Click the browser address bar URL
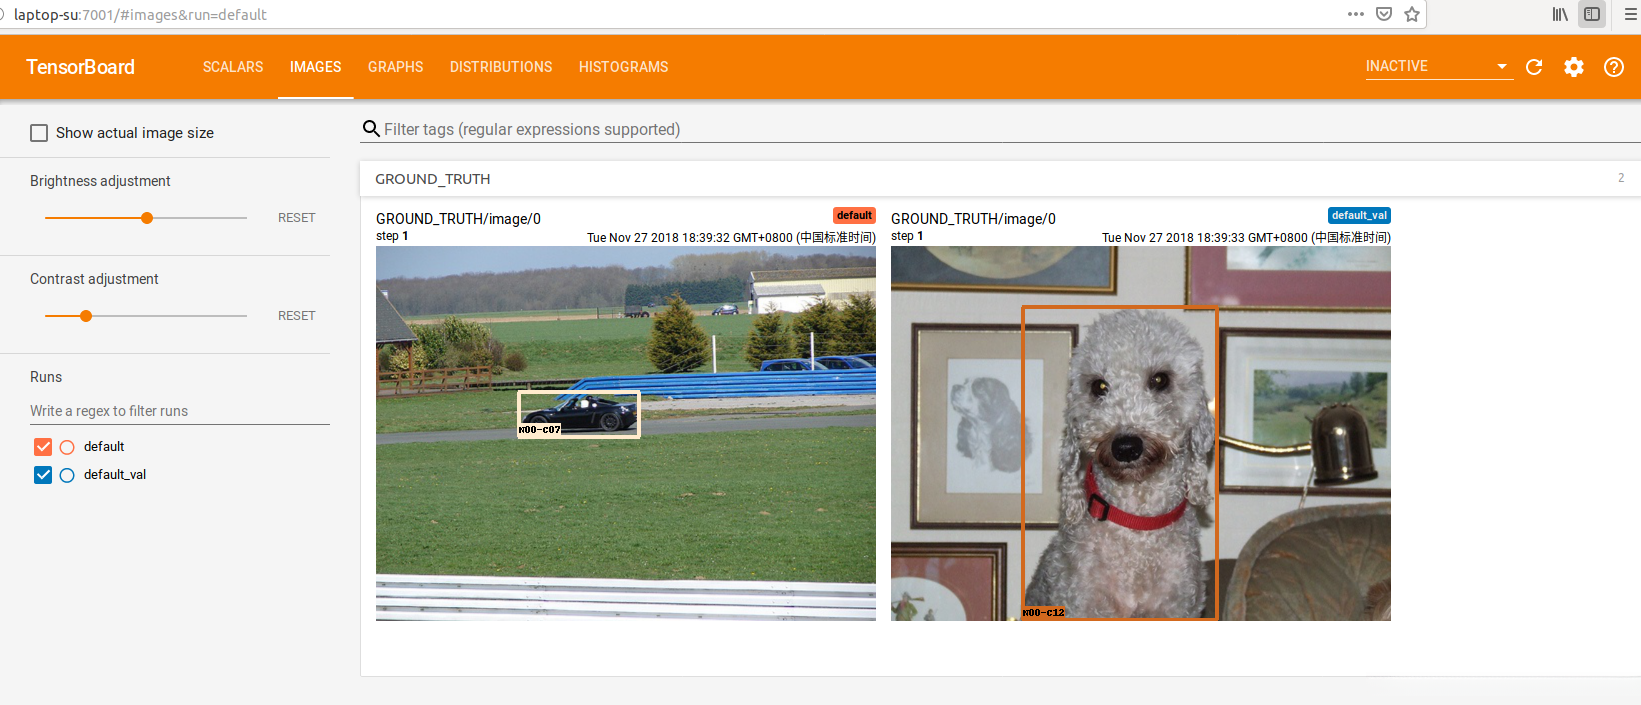This screenshot has width=1641, height=705. point(140,14)
